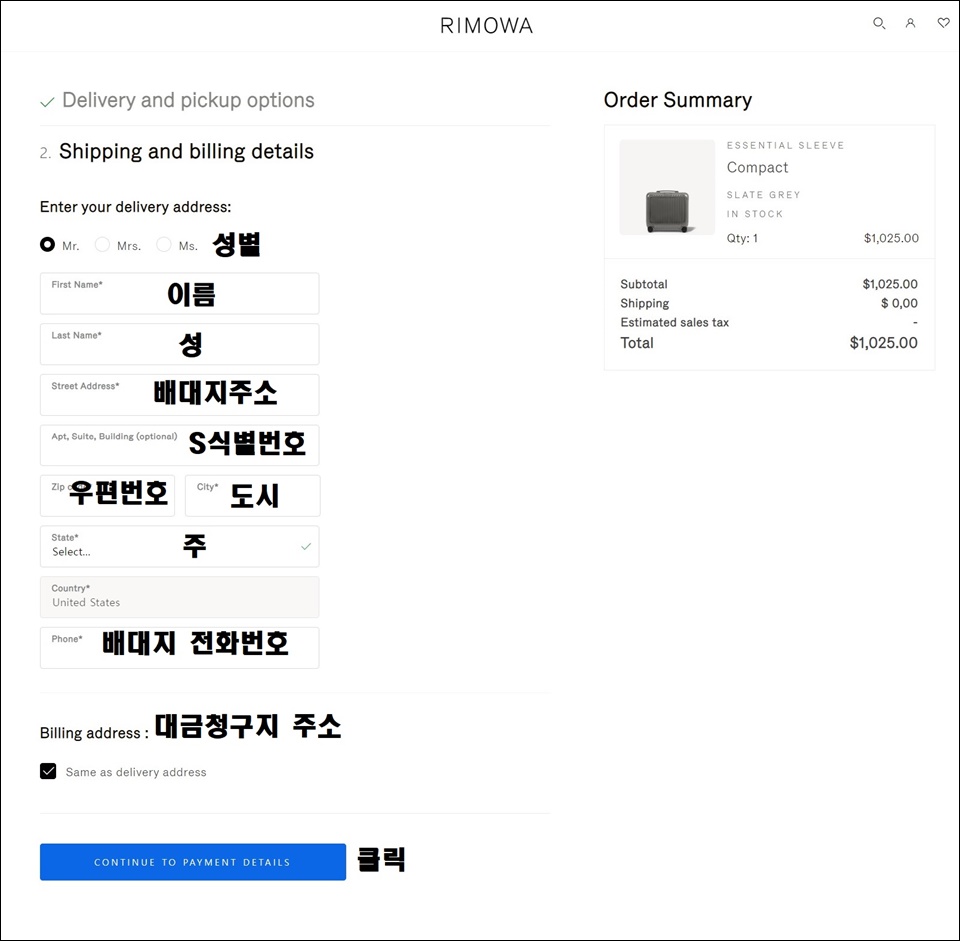Viewport: 960px width, 941px height.
Task: Focus the Street Address field
Action: (x=179, y=395)
